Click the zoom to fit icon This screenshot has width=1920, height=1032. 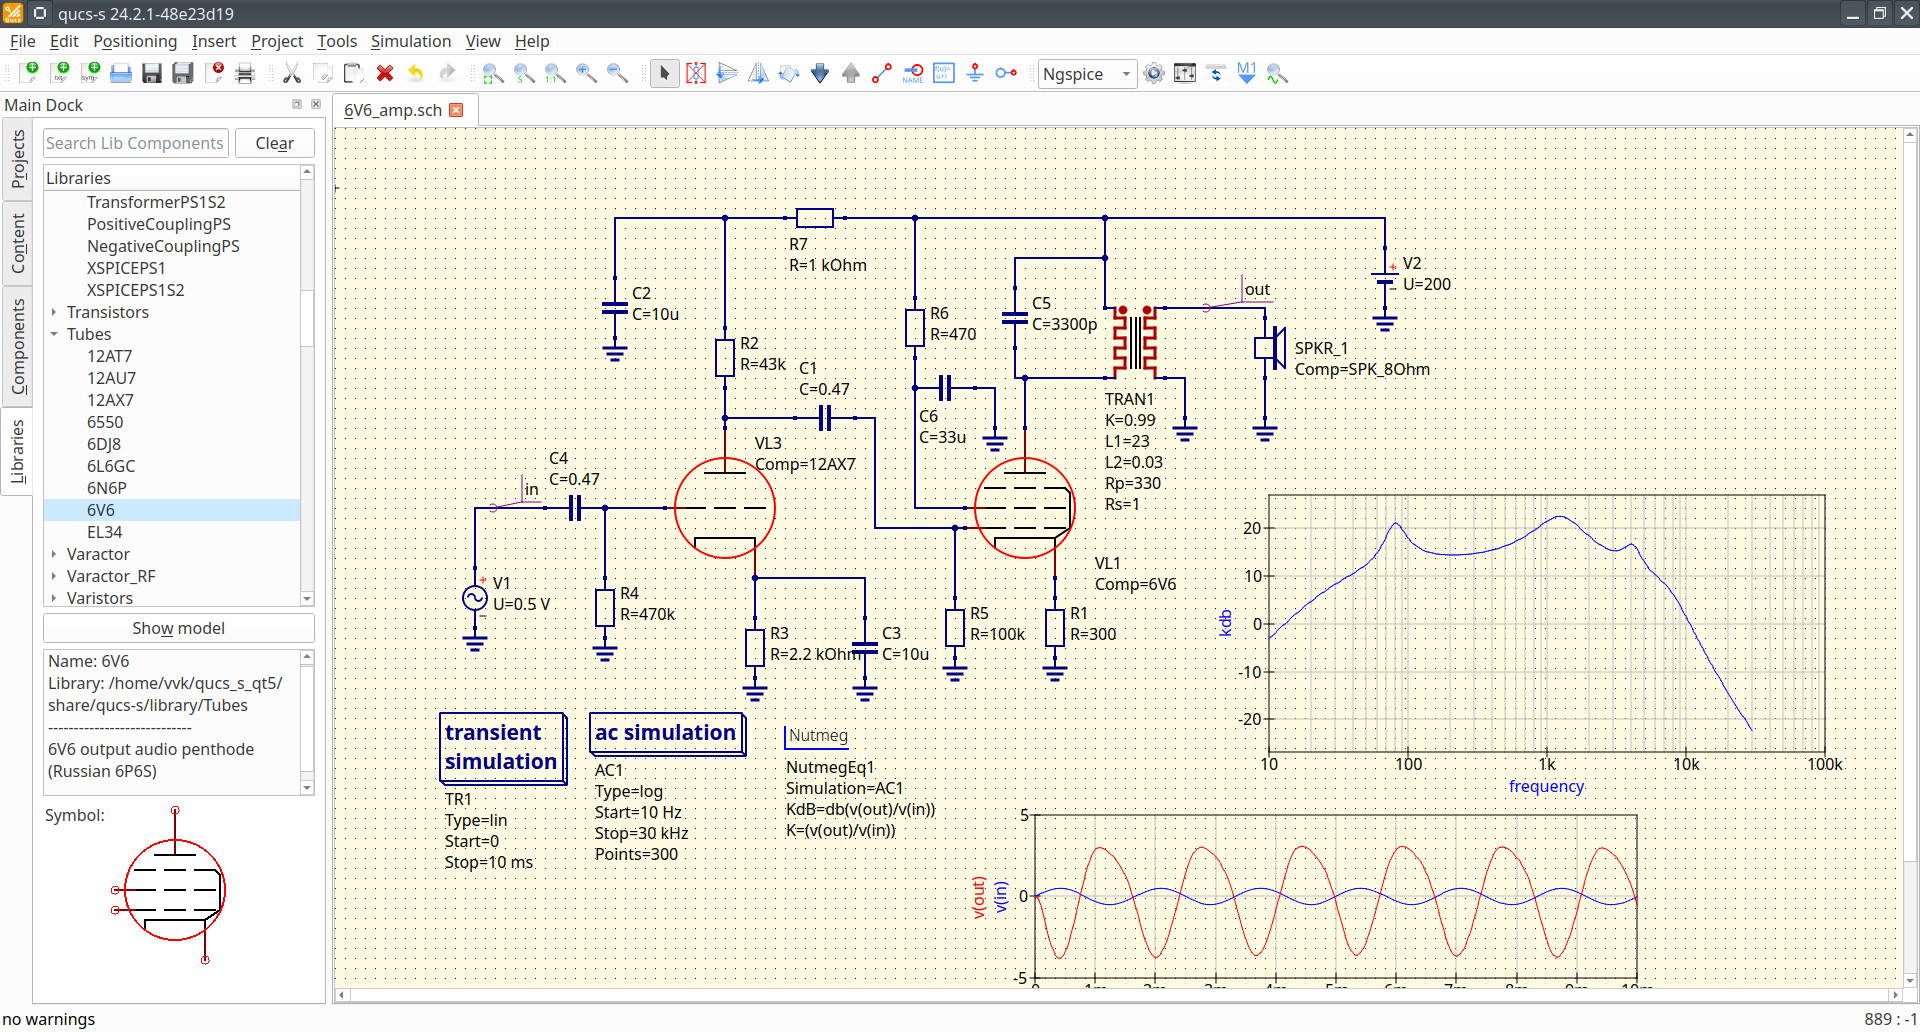point(493,74)
